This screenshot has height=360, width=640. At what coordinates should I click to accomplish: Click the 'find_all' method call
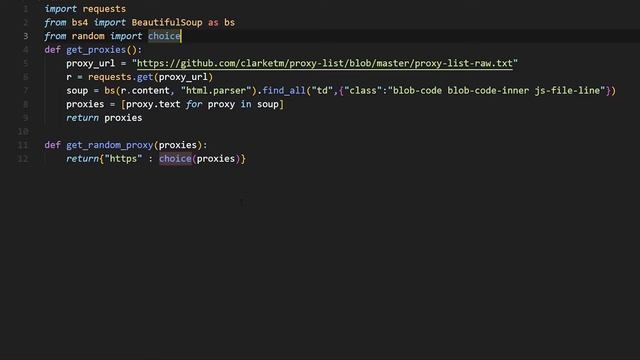[x=284, y=91]
